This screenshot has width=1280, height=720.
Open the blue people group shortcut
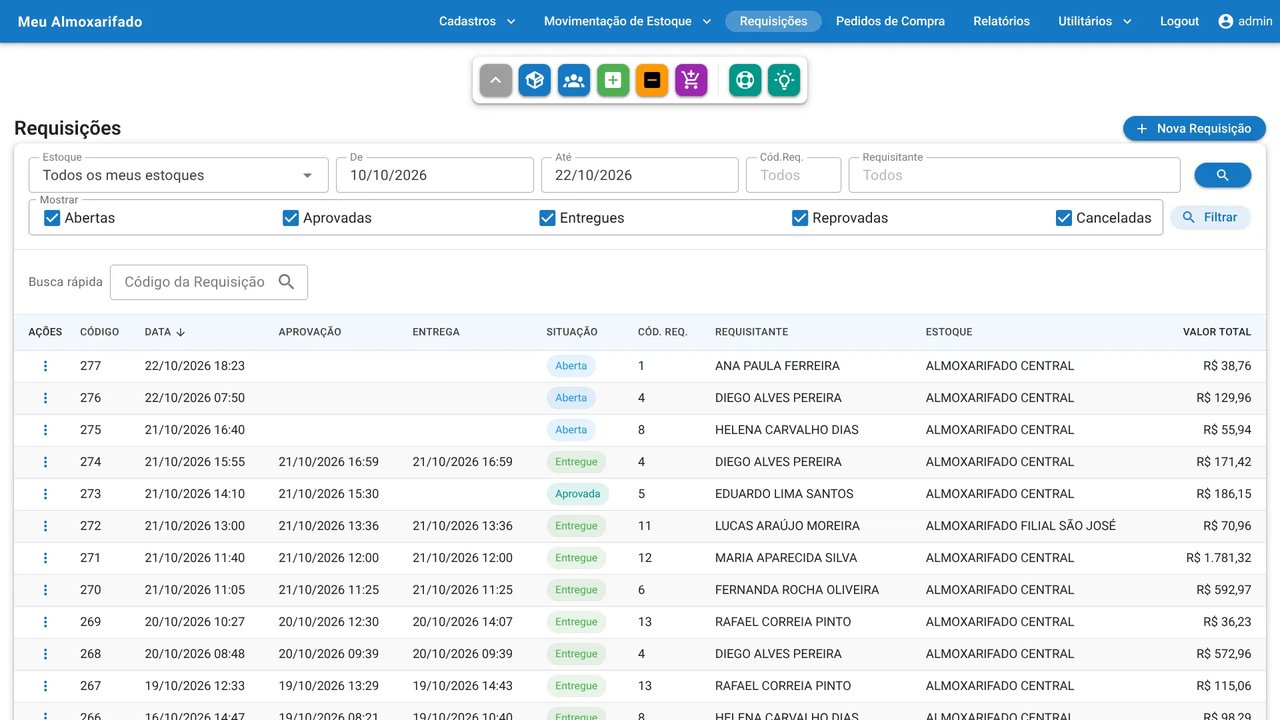(574, 80)
